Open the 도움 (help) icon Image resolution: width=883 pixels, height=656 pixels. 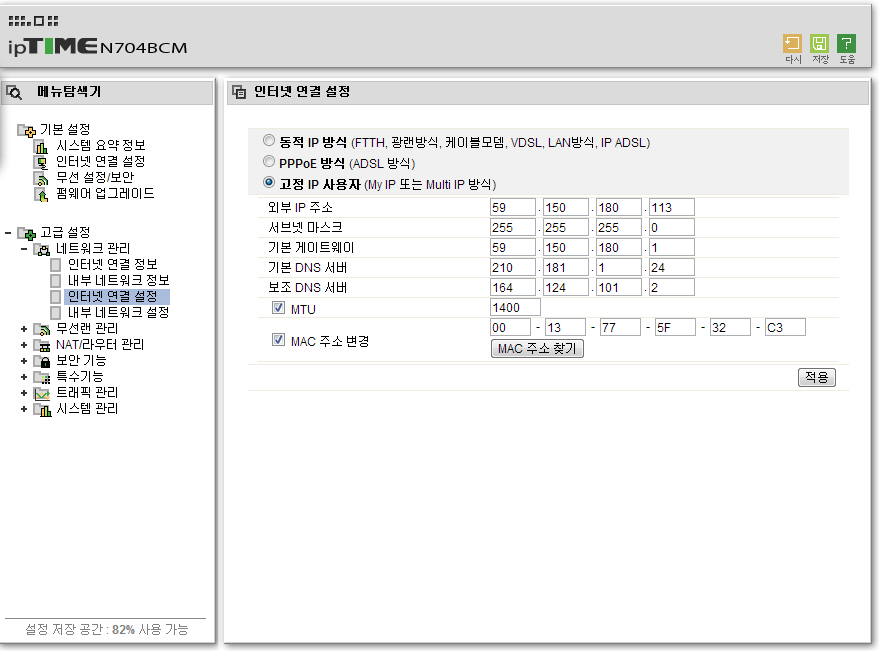[846, 44]
